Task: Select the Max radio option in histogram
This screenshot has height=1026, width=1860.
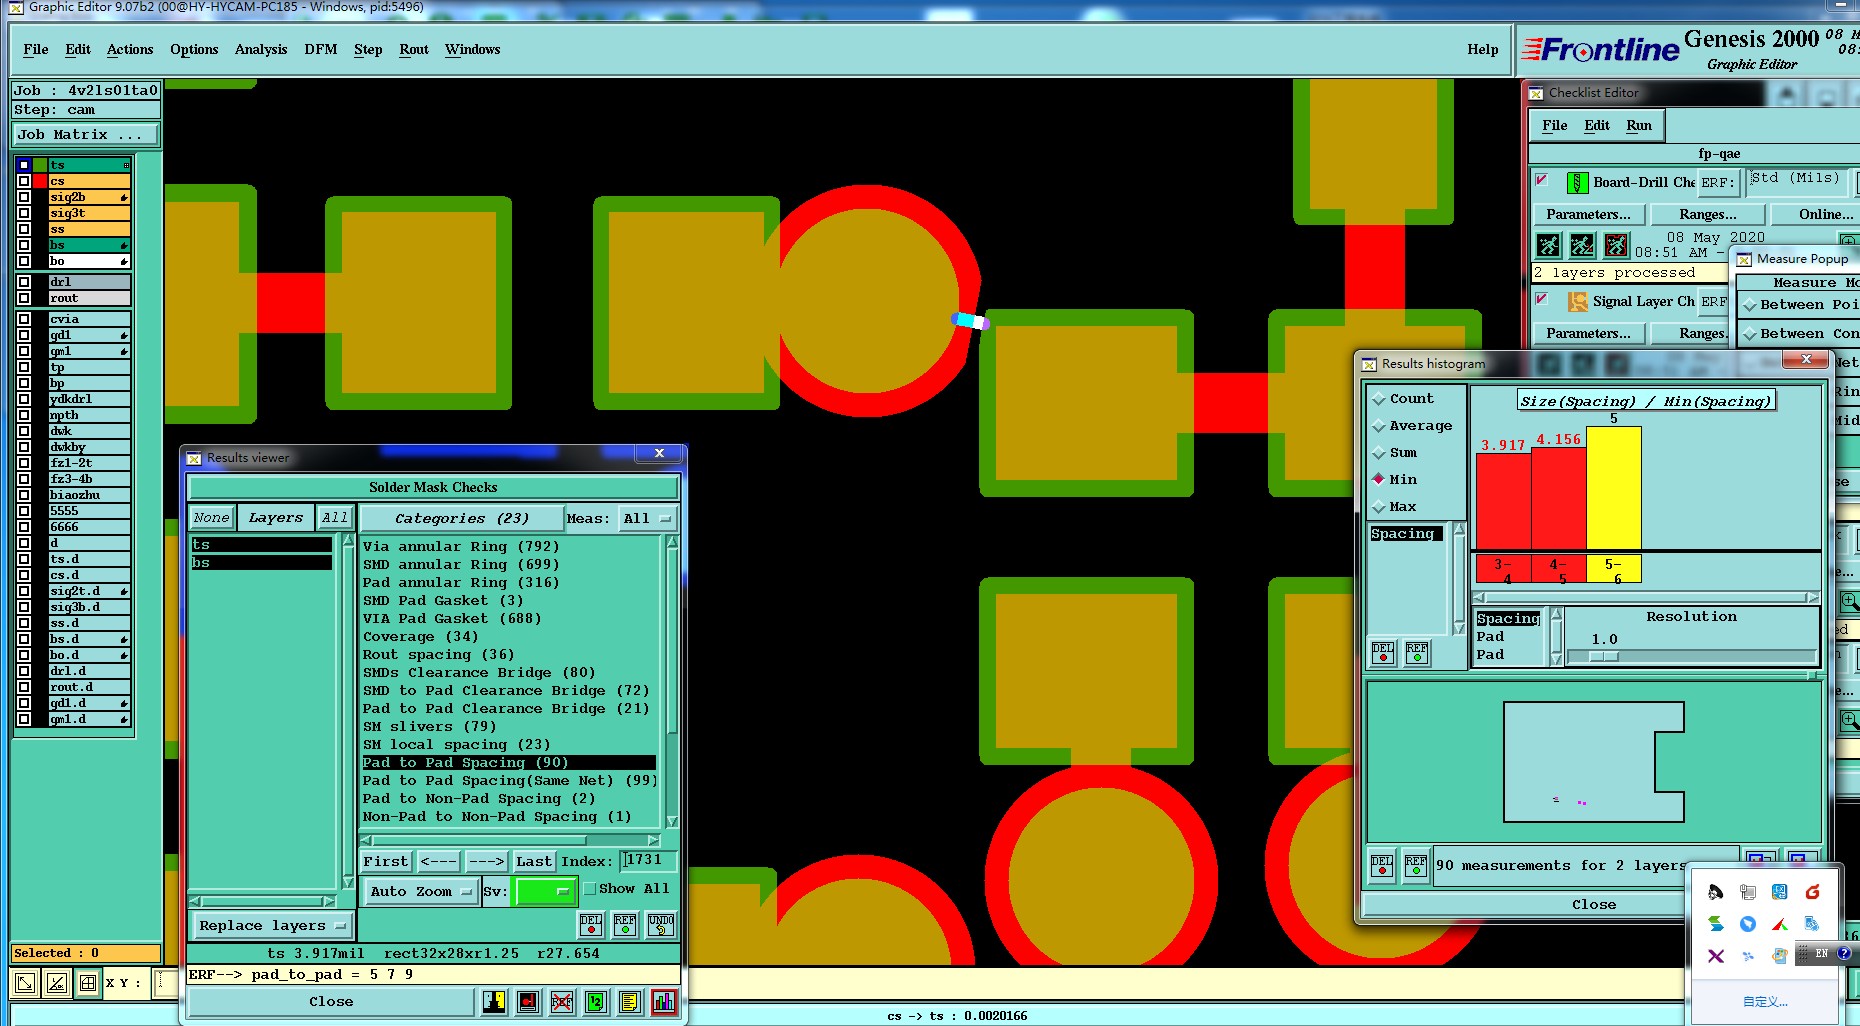Action: [x=1379, y=507]
